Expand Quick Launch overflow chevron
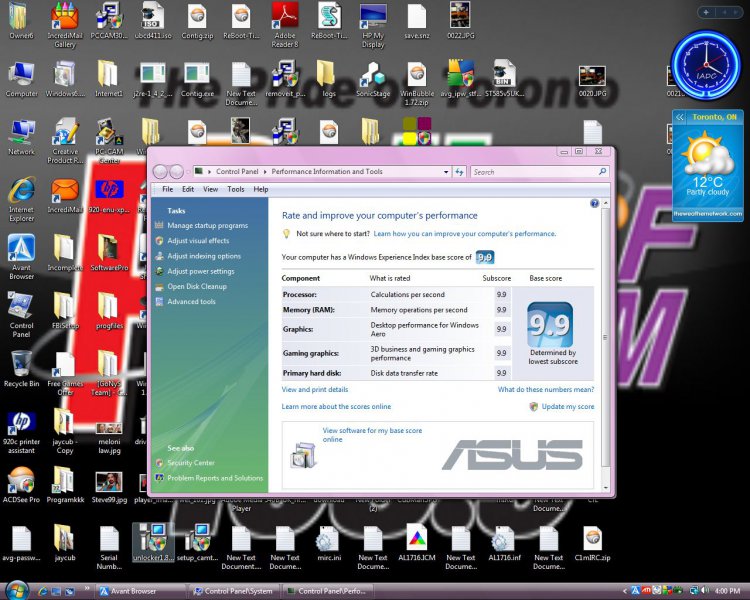The width and height of the screenshot is (750, 600). tap(87, 588)
